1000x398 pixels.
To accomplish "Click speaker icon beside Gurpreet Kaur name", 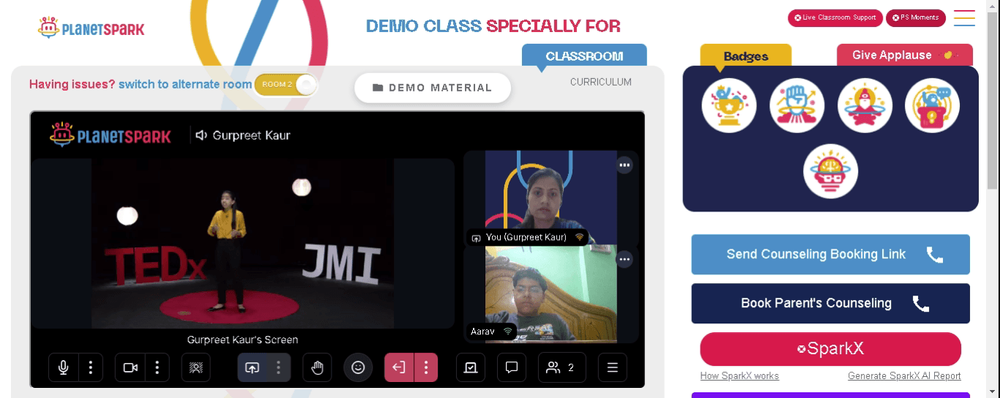I will [202, 135].
